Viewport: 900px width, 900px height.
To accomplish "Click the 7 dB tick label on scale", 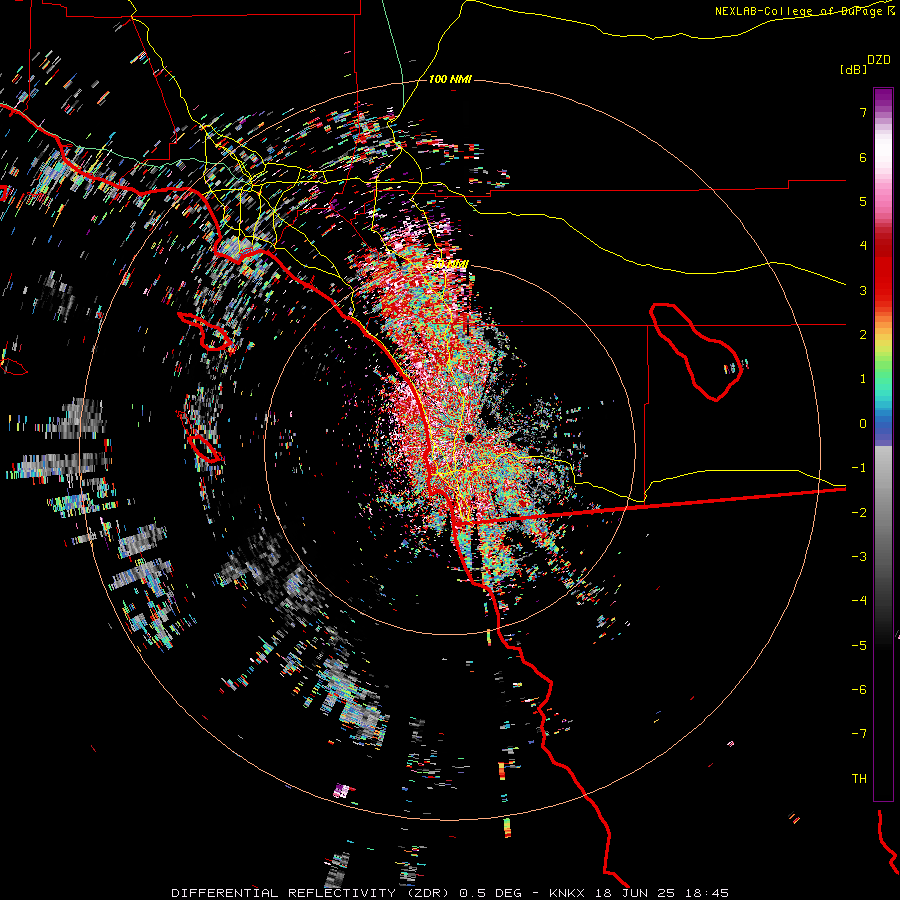I will (x=863, y=112).
